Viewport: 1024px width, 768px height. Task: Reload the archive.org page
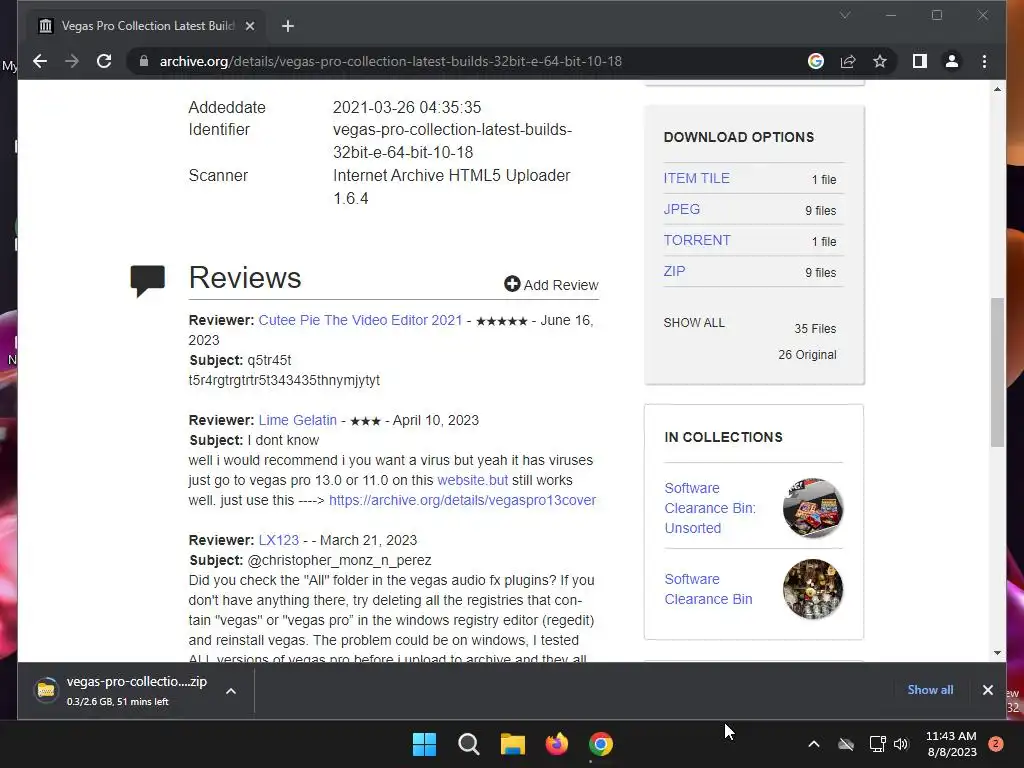click(x=104, y=61)
